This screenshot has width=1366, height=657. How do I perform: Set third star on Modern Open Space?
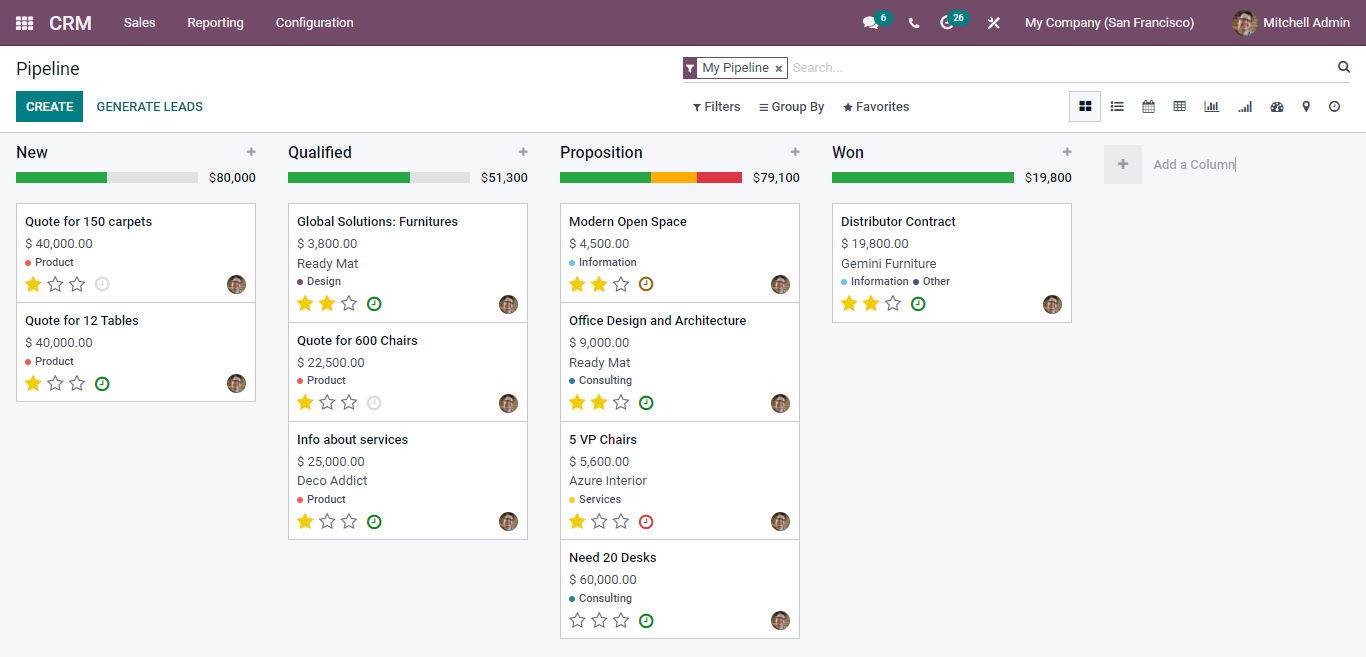pos(621,284)
